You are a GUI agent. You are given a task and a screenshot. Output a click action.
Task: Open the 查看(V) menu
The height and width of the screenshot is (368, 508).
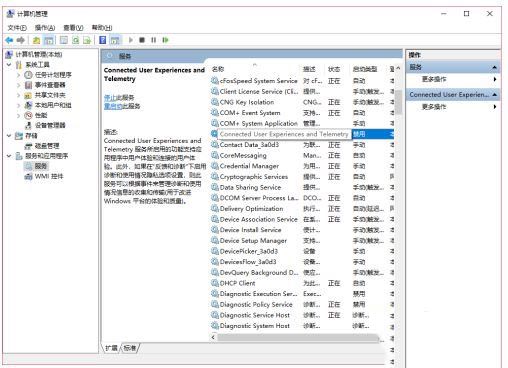pos(73,28)
